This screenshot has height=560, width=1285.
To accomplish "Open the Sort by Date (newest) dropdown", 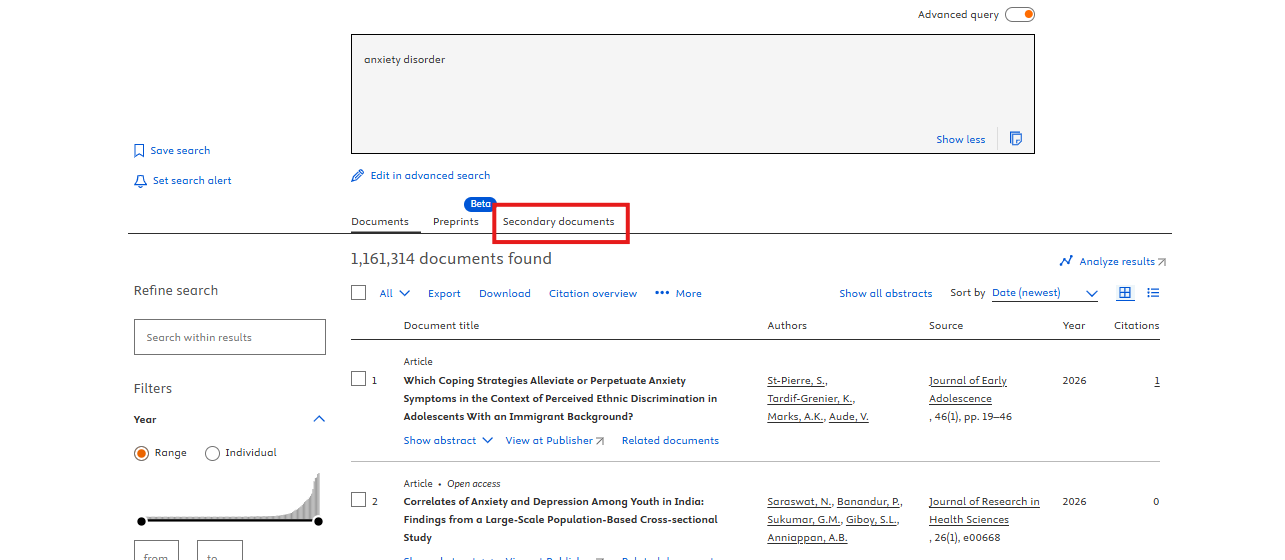I will click(1044, 293).
